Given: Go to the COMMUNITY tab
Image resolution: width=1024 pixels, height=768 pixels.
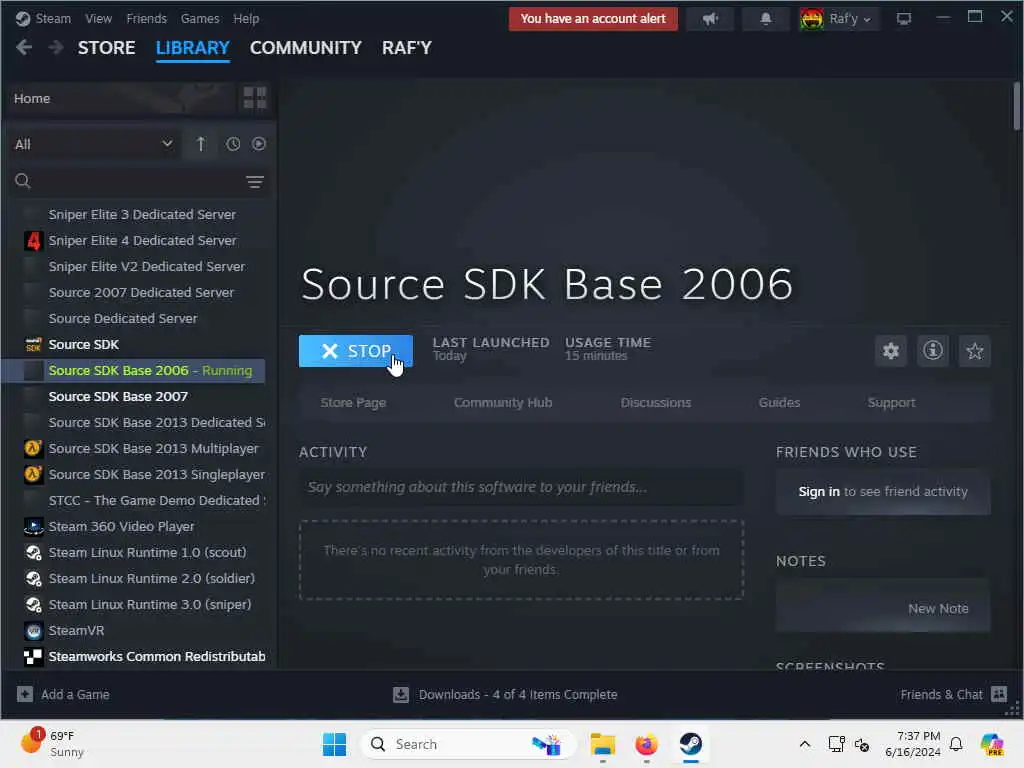Looking at the screenshot, I should (x=306, y=48).
